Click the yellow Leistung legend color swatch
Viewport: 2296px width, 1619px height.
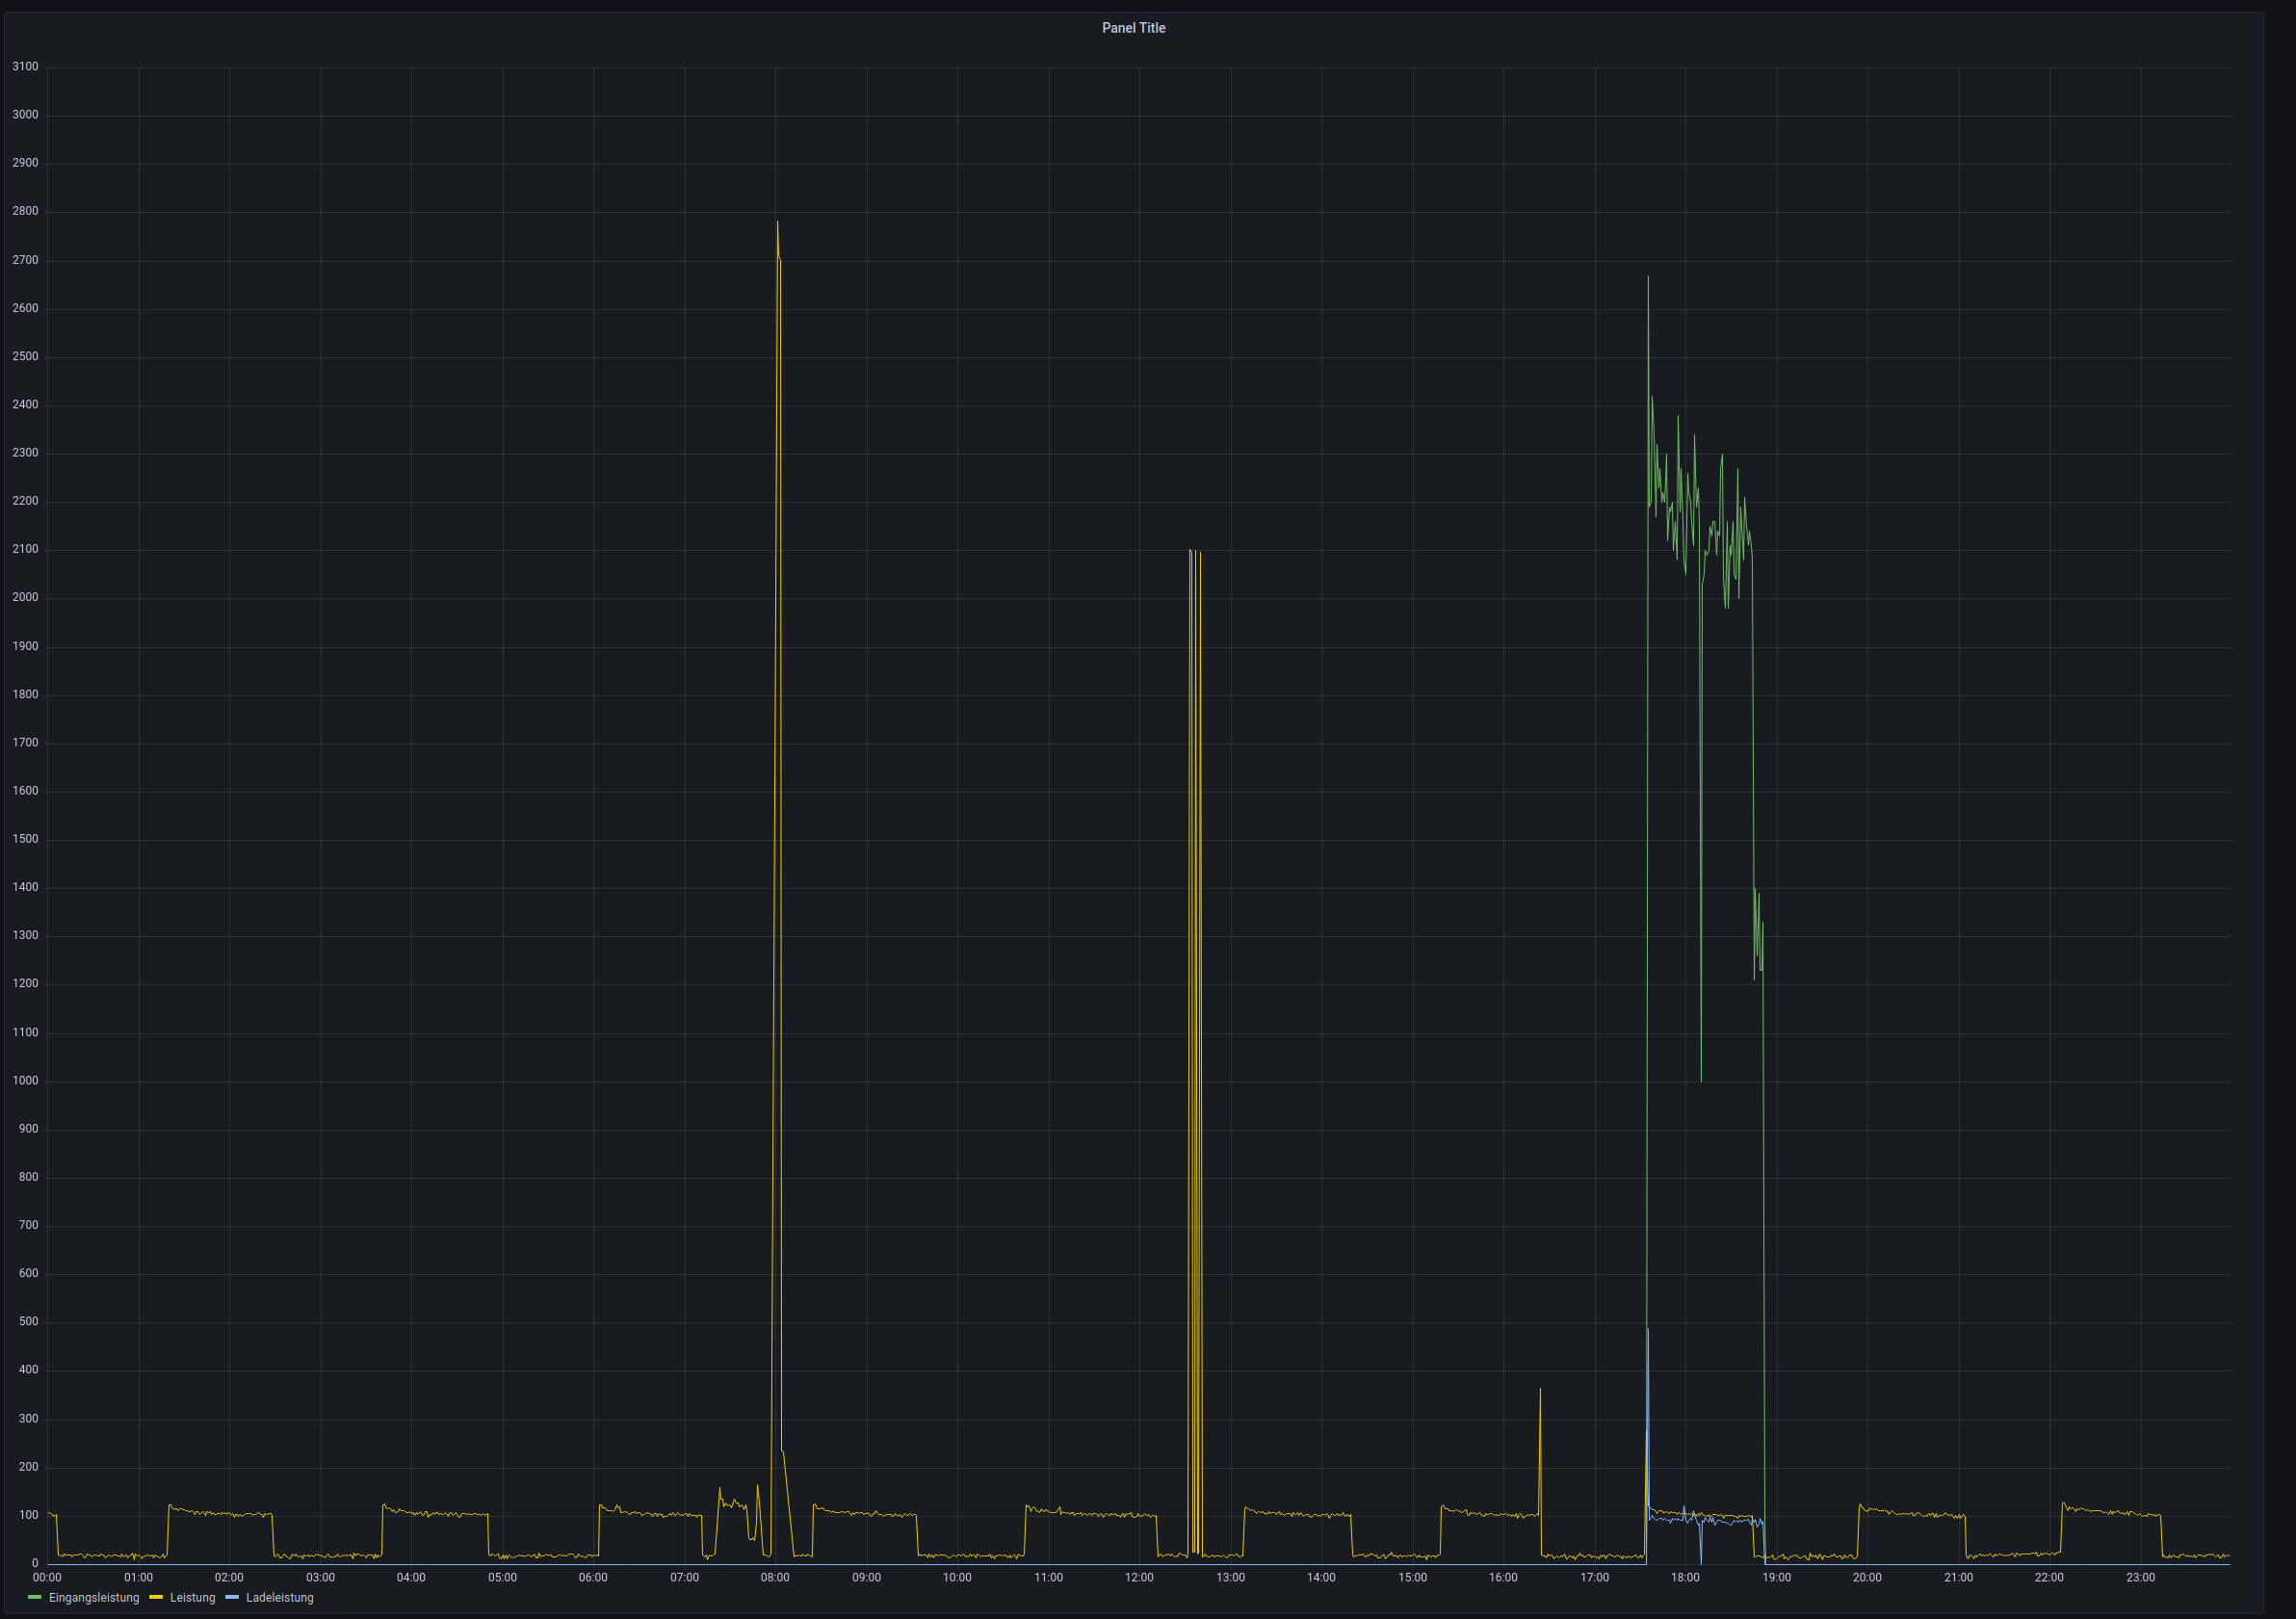click(156, 1597)
